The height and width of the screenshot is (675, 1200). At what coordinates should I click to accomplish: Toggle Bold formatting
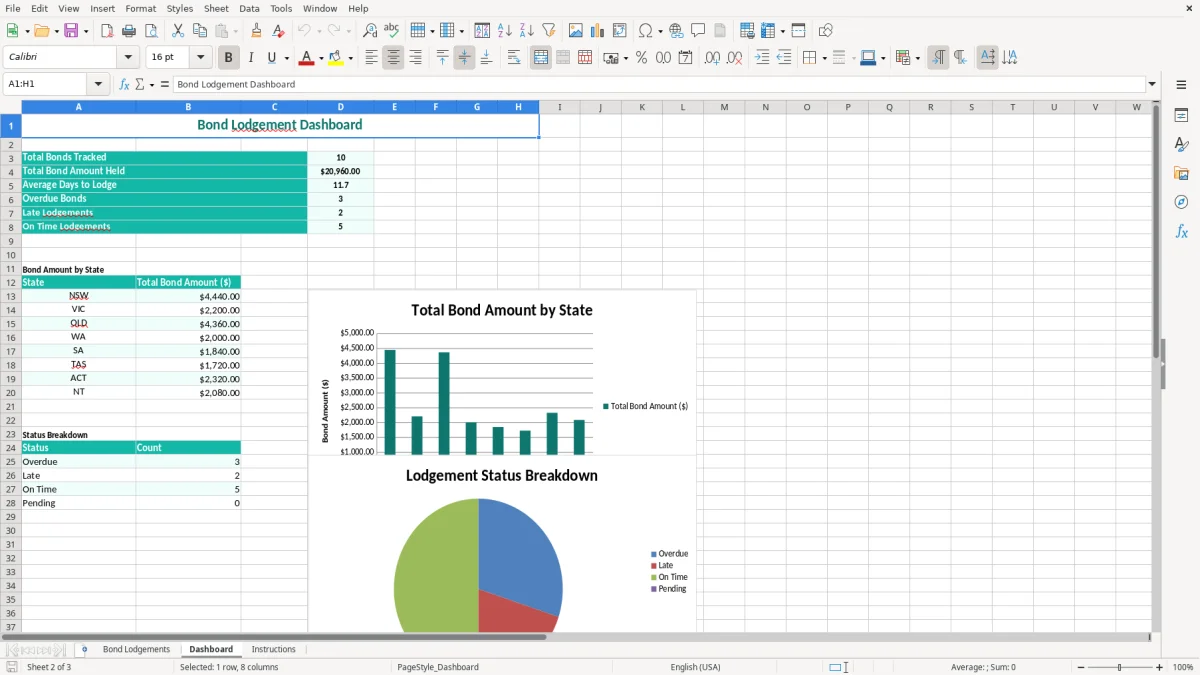point(229,58)
